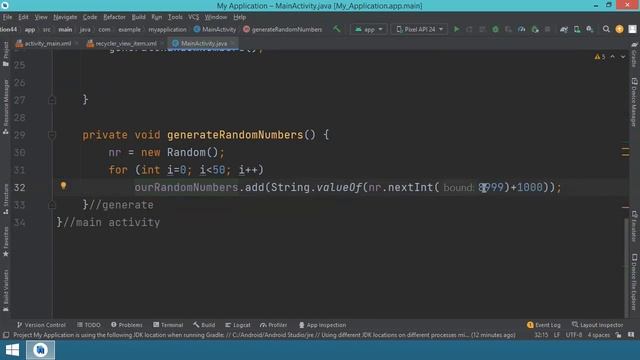Click the myapplication breadcrumb
This screenshot has width=640, height=360.
tap(167, 29)
